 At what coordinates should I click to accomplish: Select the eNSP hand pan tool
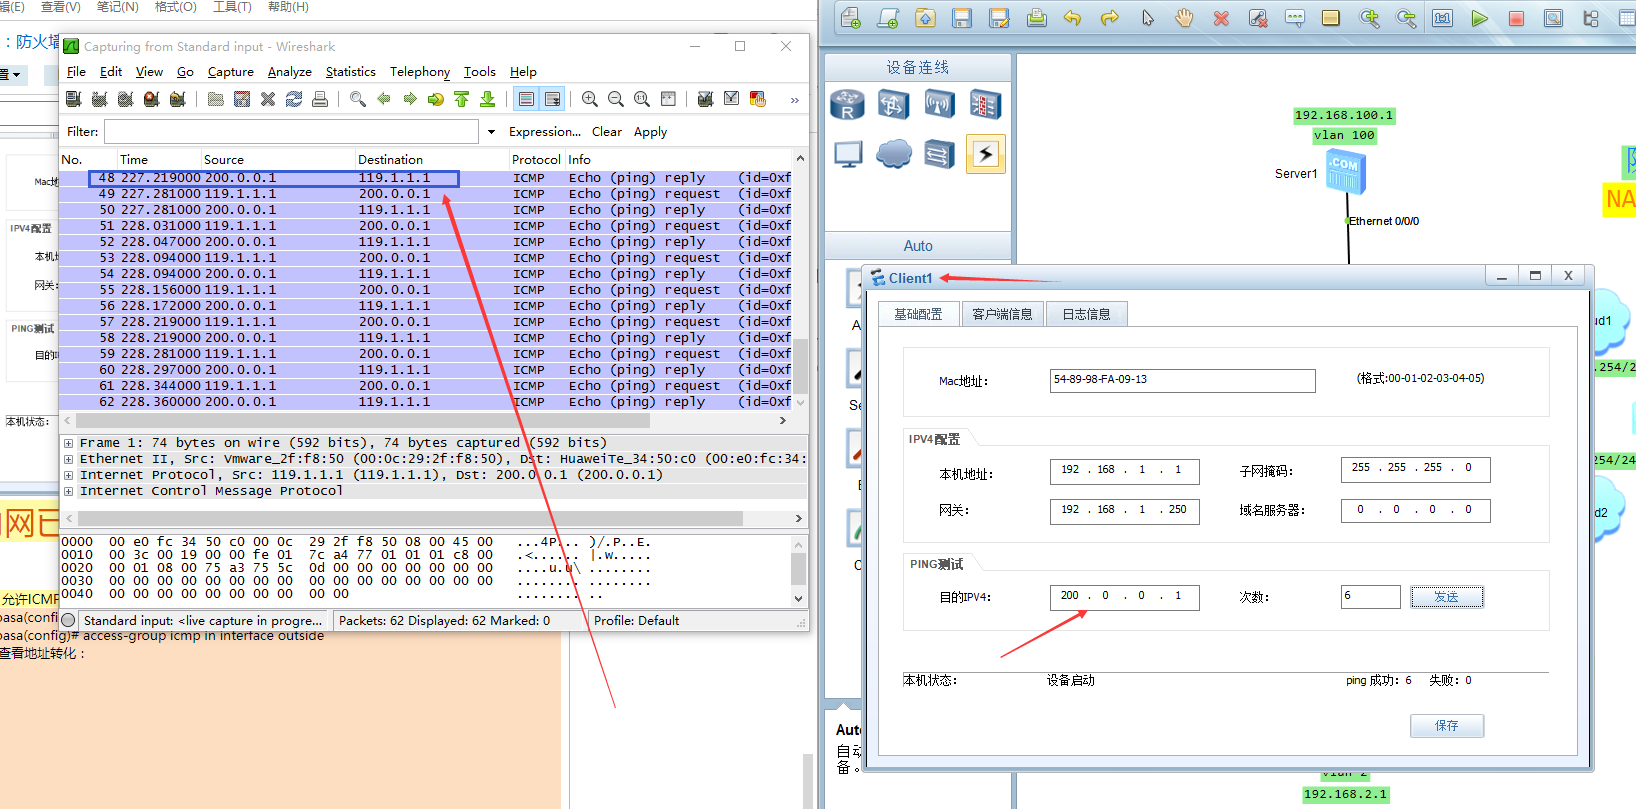[x=1184, y=18]
